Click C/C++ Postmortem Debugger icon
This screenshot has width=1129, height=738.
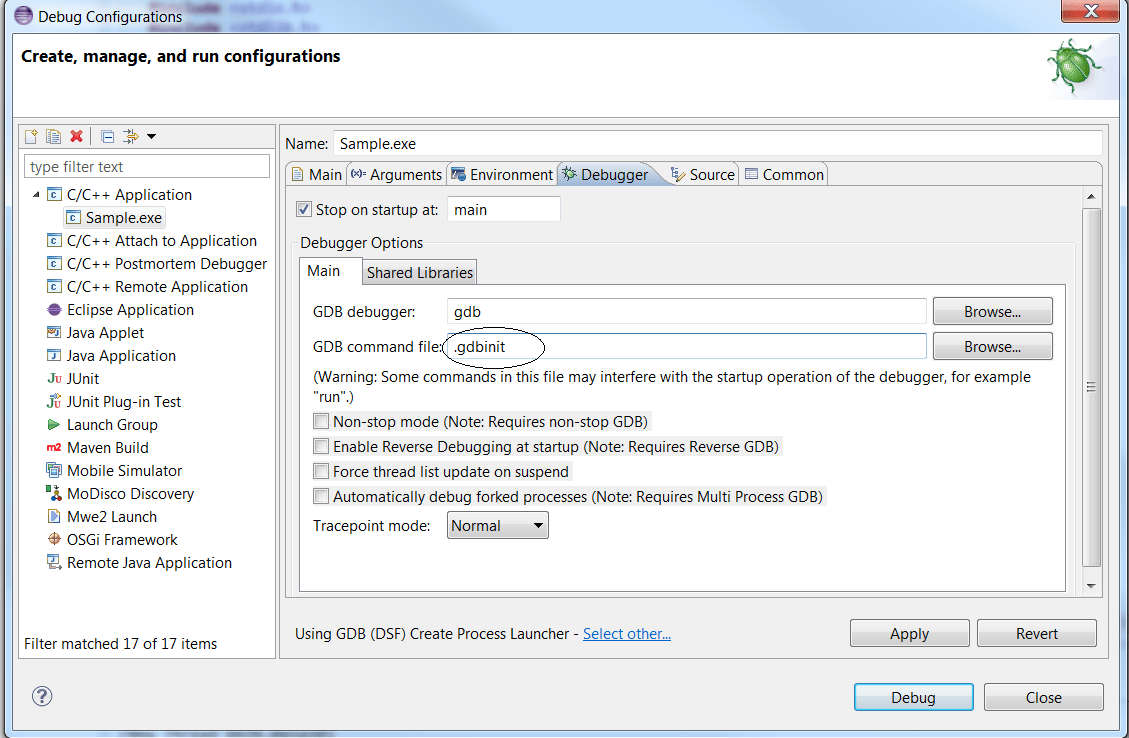click(x=54, y=264)
